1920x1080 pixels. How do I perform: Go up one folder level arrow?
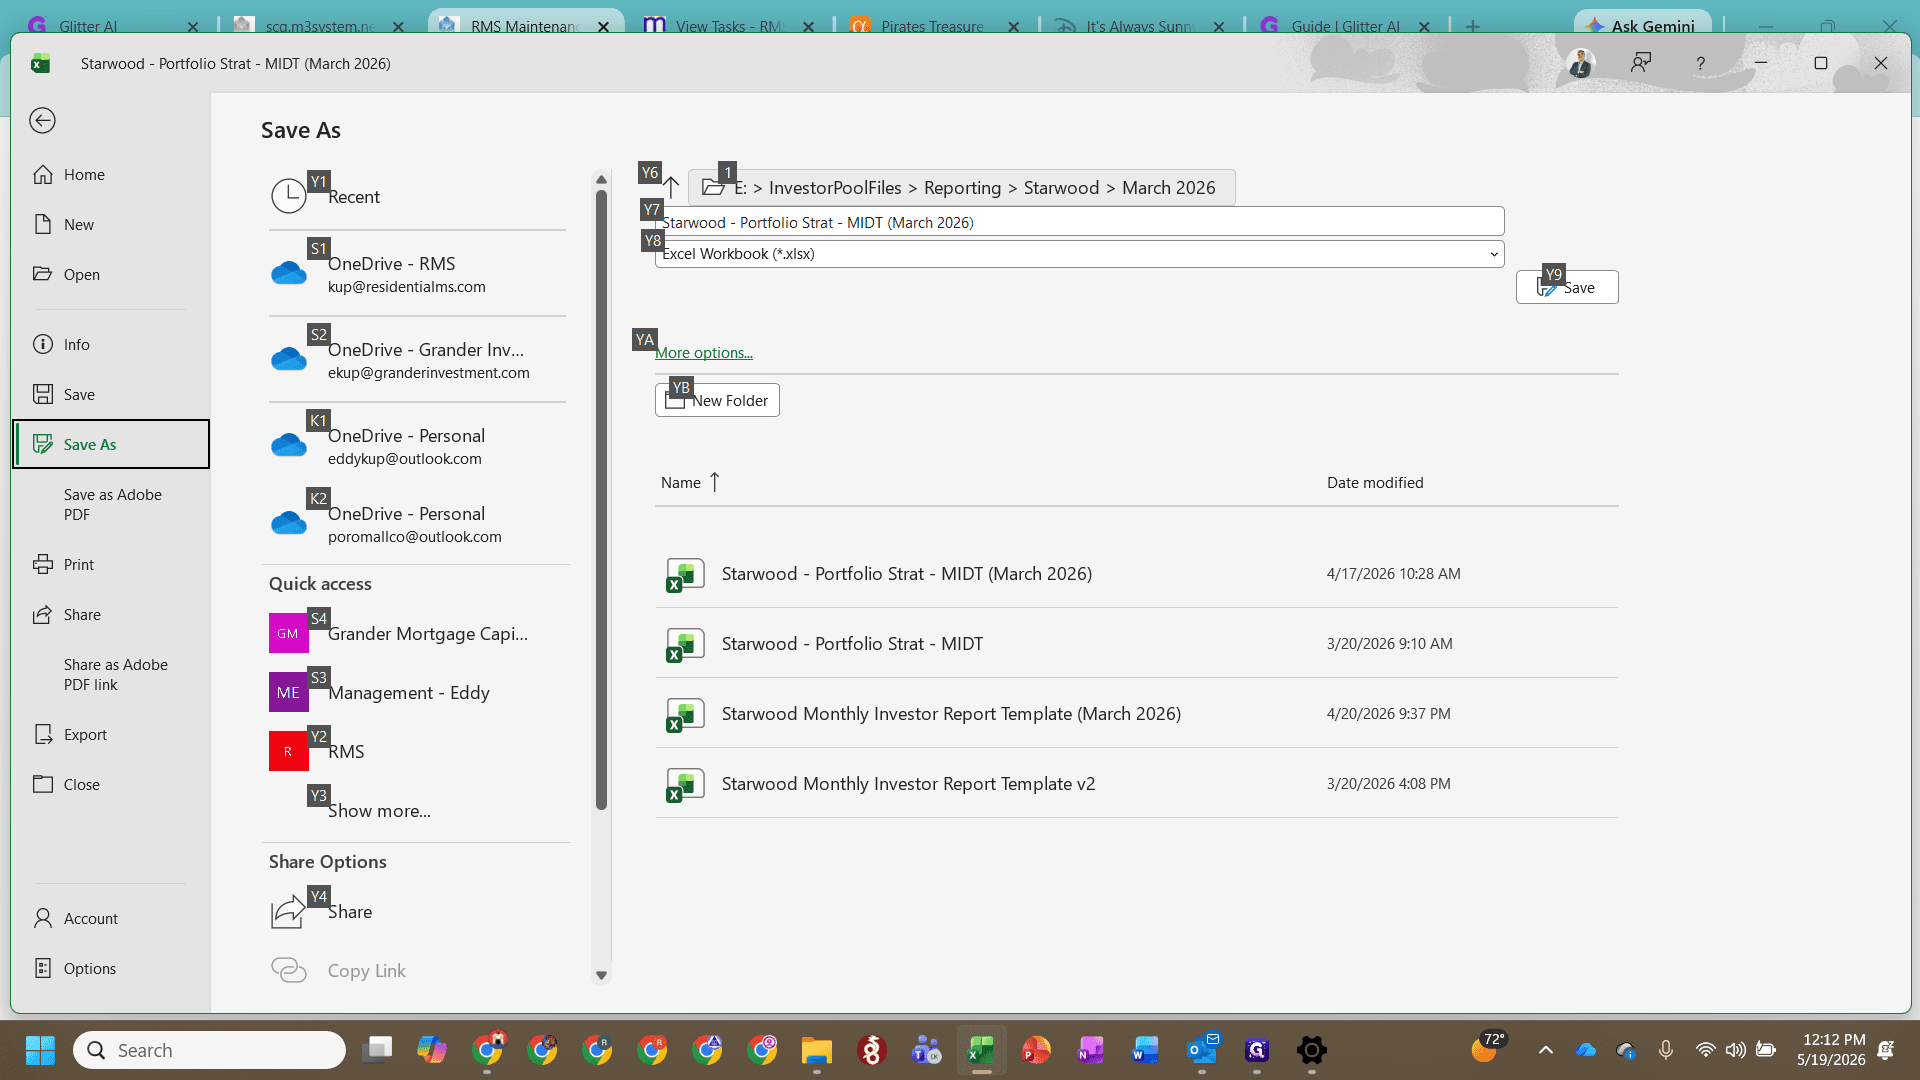click(x=671, y=187)
